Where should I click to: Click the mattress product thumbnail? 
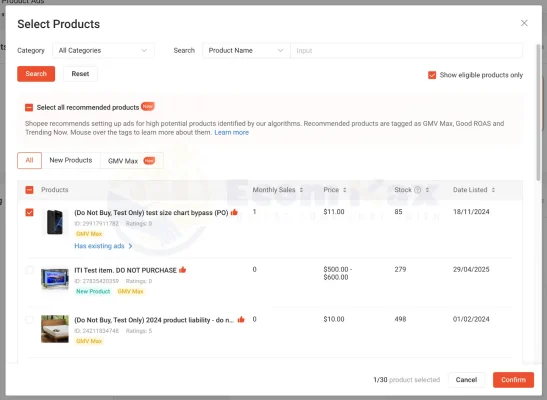[x=55, y=329]
